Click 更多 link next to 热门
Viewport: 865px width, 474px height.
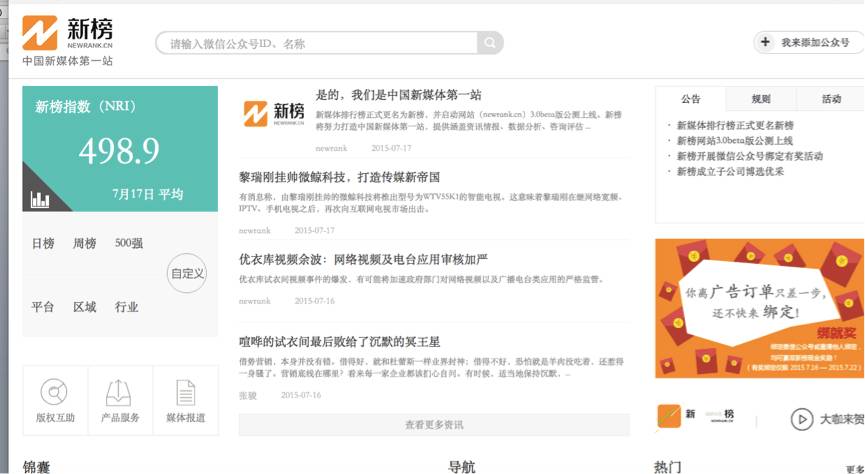click(x=855, y=469)
